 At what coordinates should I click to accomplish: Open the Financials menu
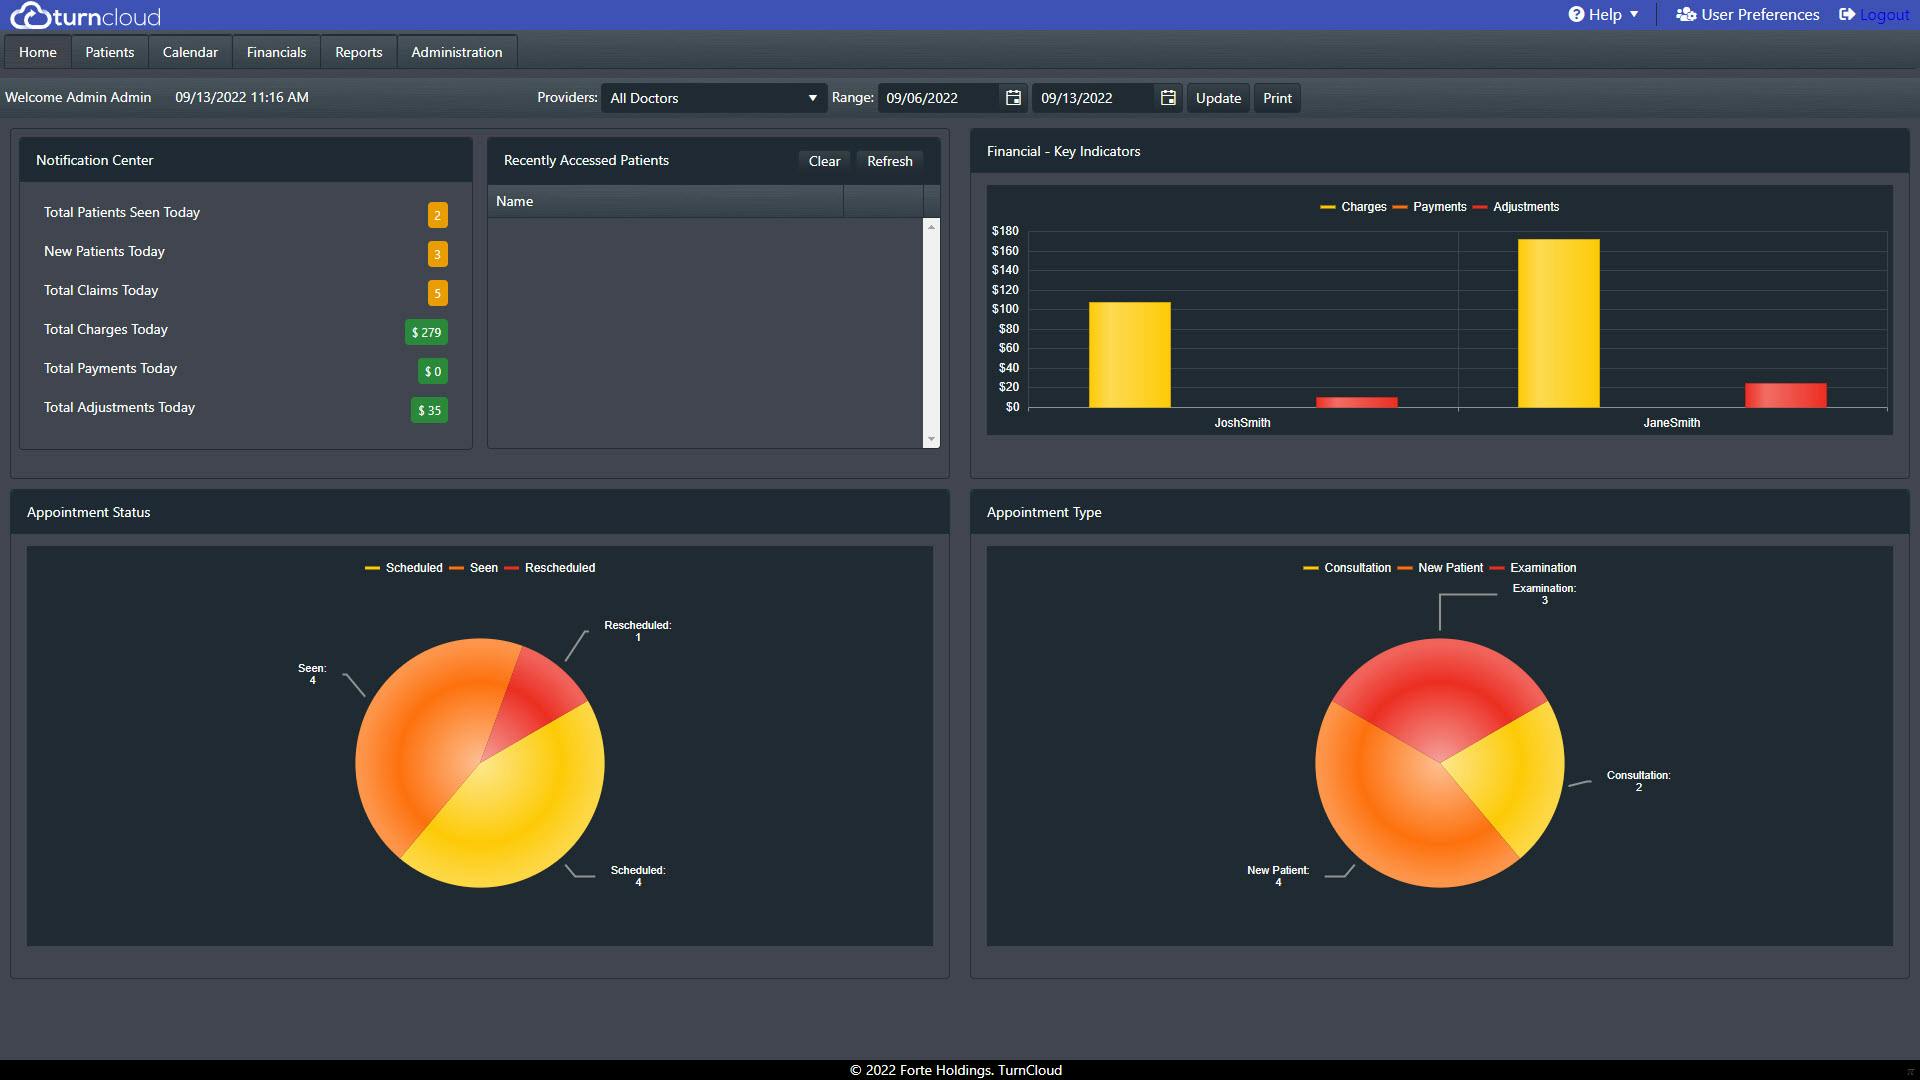(276, 52)
